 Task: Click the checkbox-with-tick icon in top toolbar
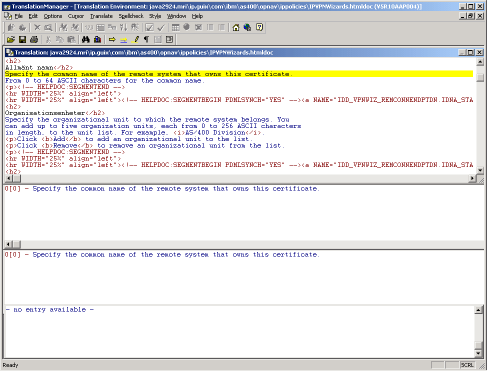(x=150, y=27)
